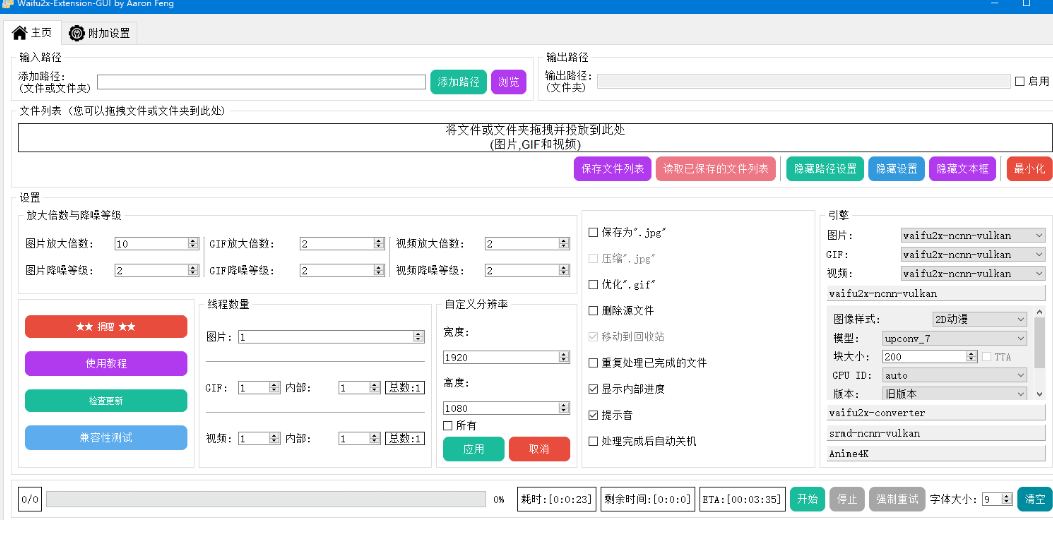Adjust 宽度 width 1920 spinner
Image resolution: width=1053 pixels, height=543 pixels.
tap(564, 357)
